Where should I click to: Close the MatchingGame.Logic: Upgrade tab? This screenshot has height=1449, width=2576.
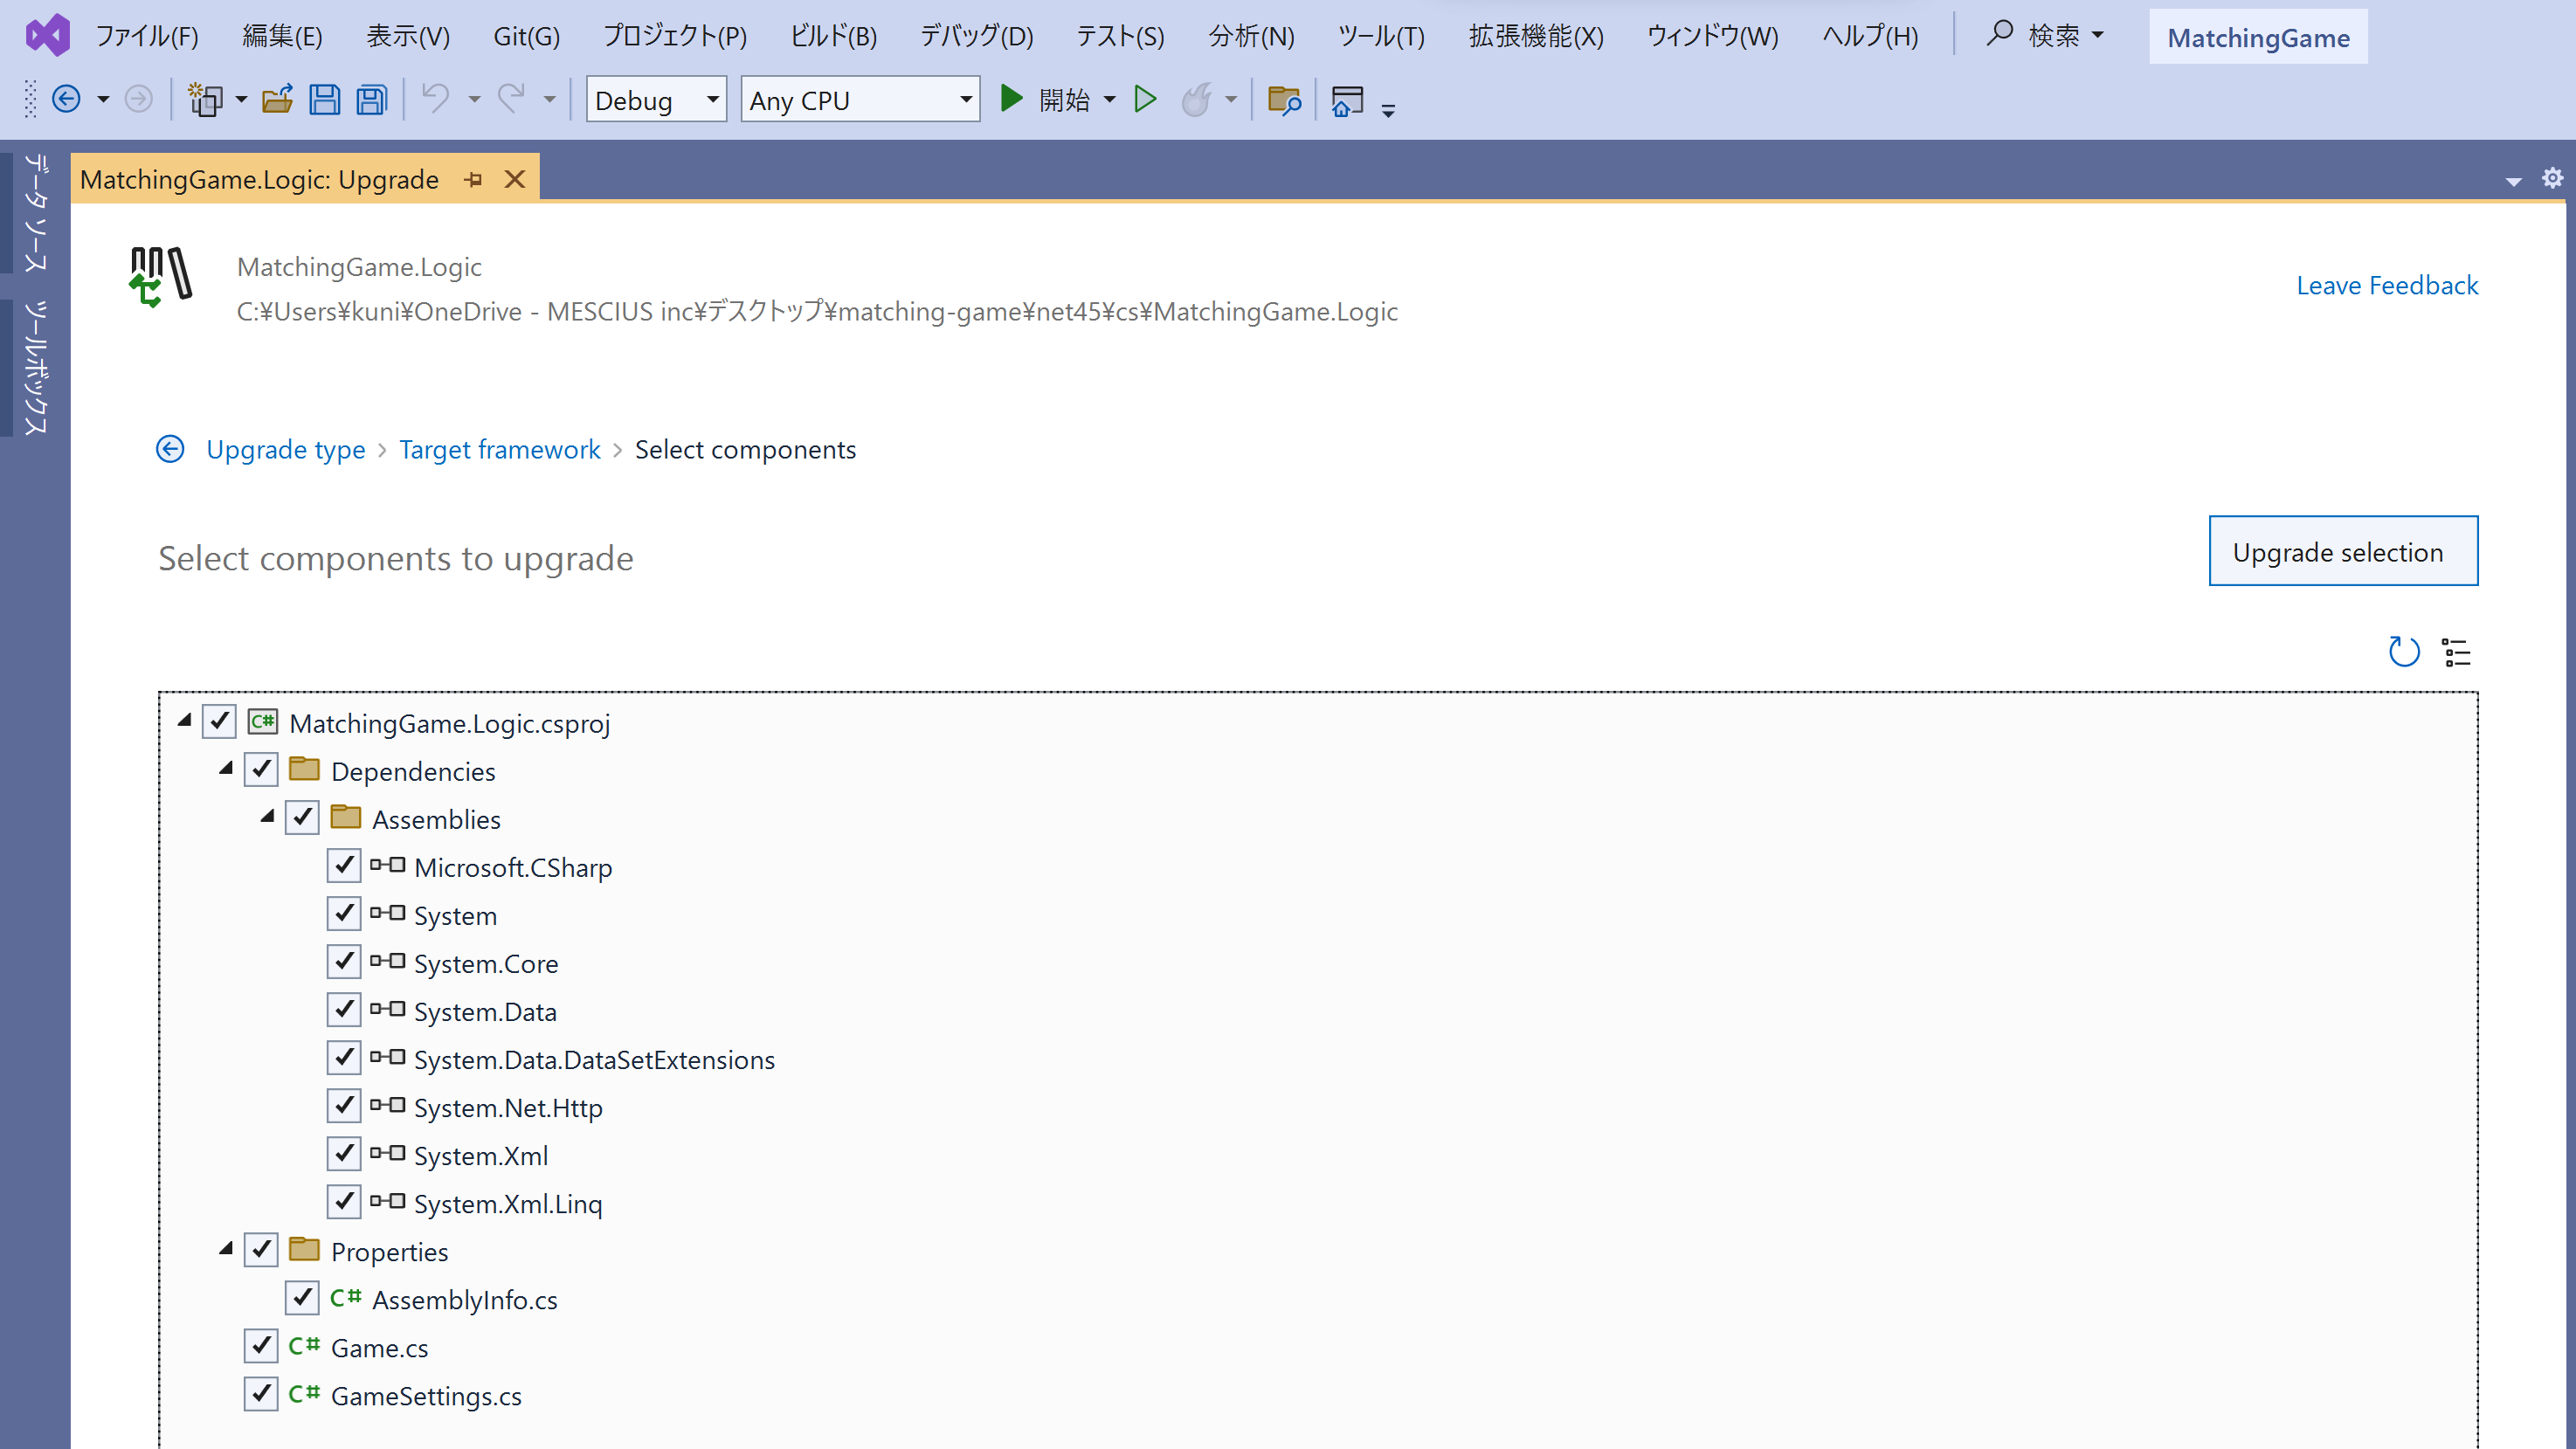tap(515, 180)
